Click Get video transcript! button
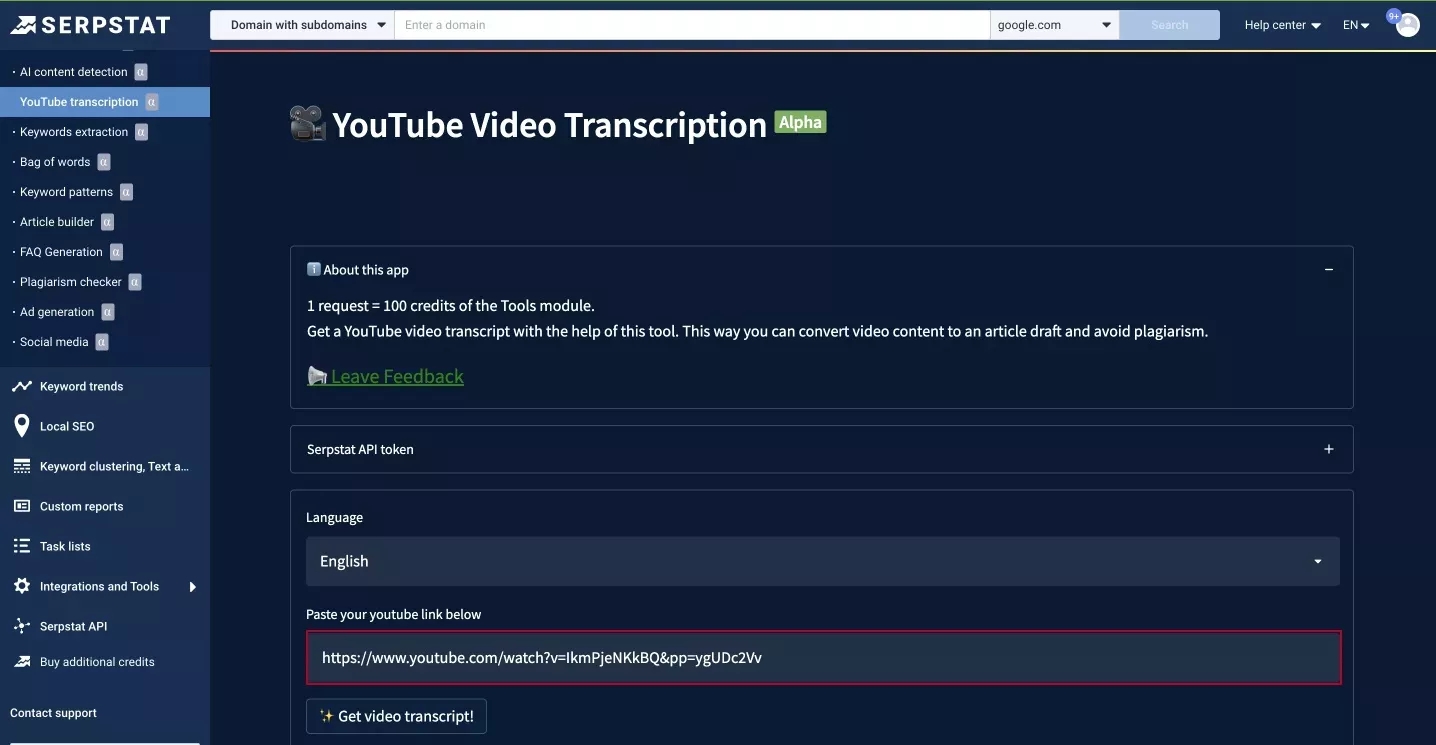The width and height of the screenshot is (1436, 745). [396, 716]
